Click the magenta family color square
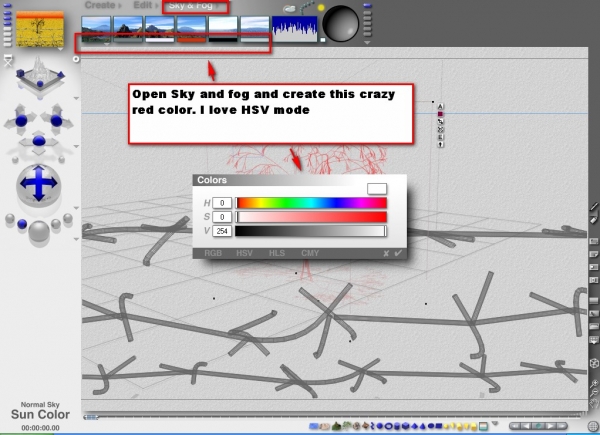 tap(440, 114)
